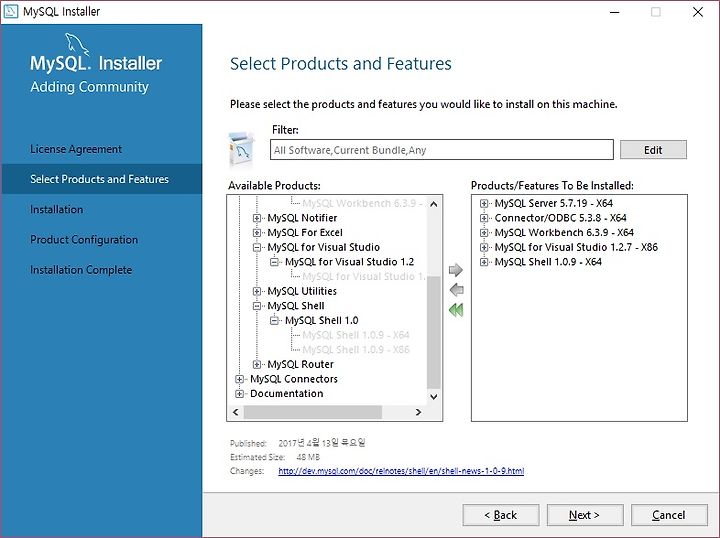This screenshot has width=720, height=538.
Task: Click the Back button
Action: tap(501, 515)
